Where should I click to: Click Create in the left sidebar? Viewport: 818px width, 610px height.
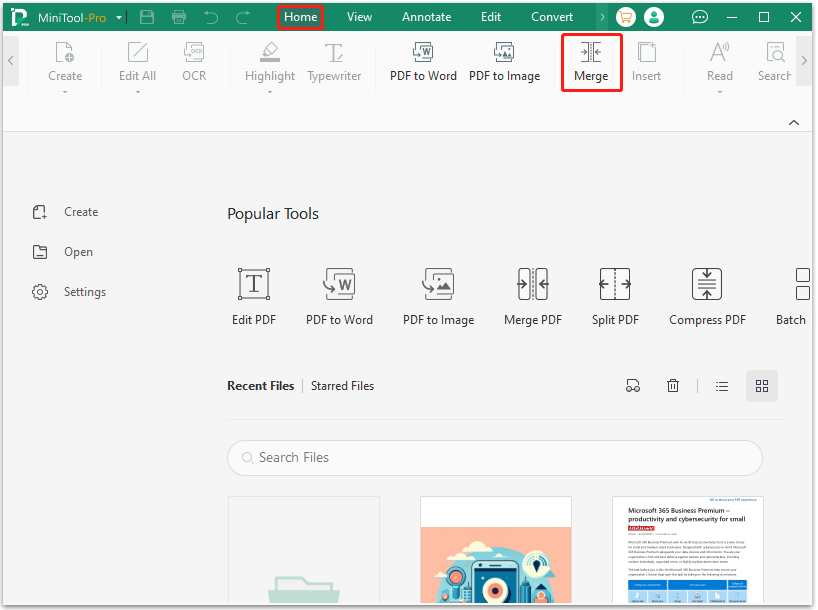click(x=65, y=212)
